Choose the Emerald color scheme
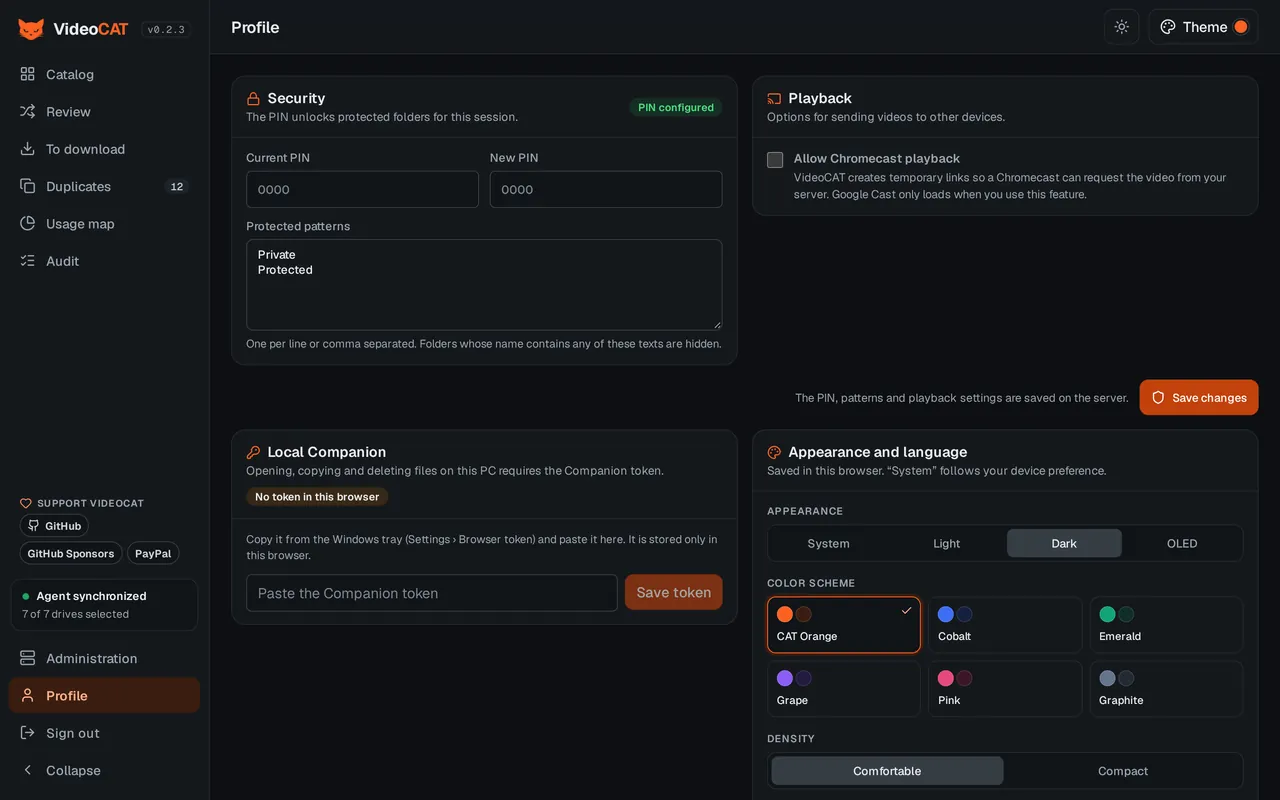 (1166, 625)
